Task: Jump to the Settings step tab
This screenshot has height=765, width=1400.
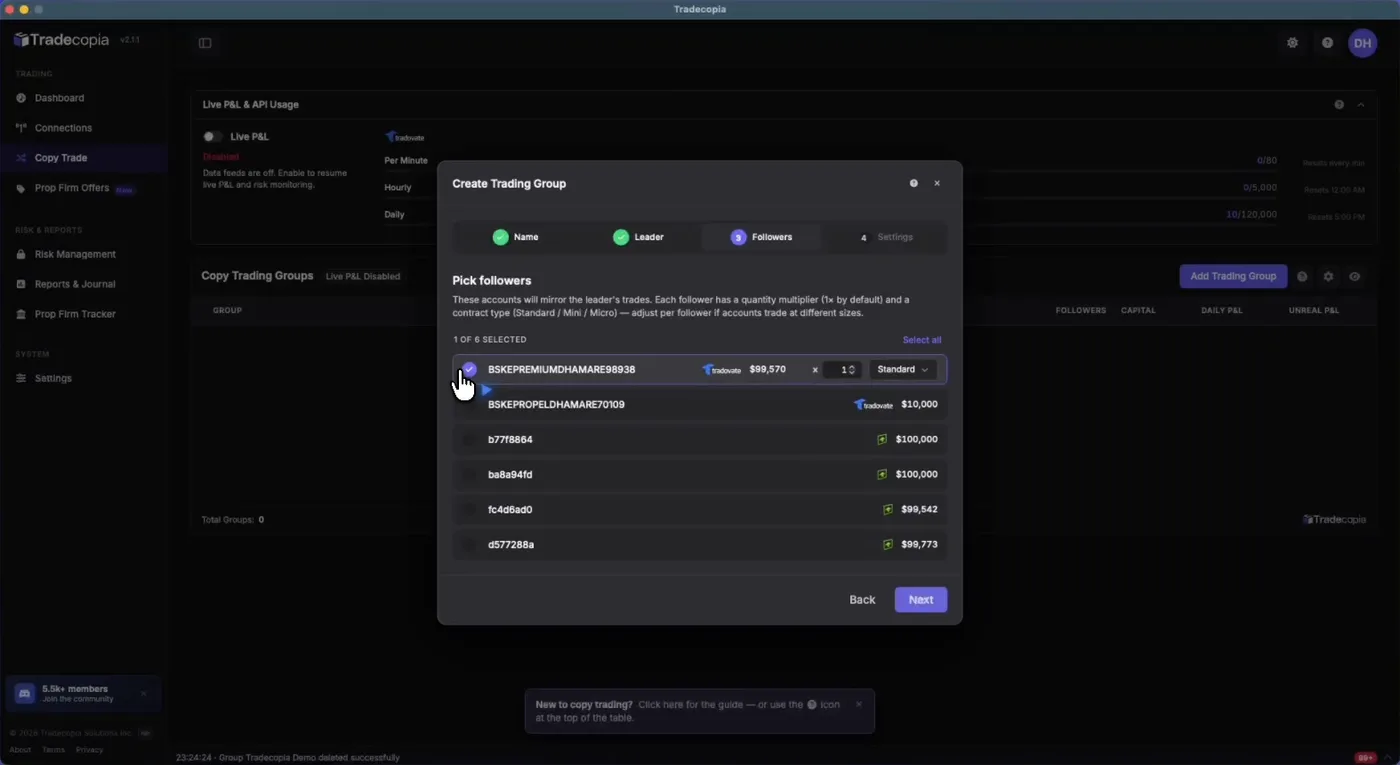Action: pyautogui.click(x=885, y=237)
